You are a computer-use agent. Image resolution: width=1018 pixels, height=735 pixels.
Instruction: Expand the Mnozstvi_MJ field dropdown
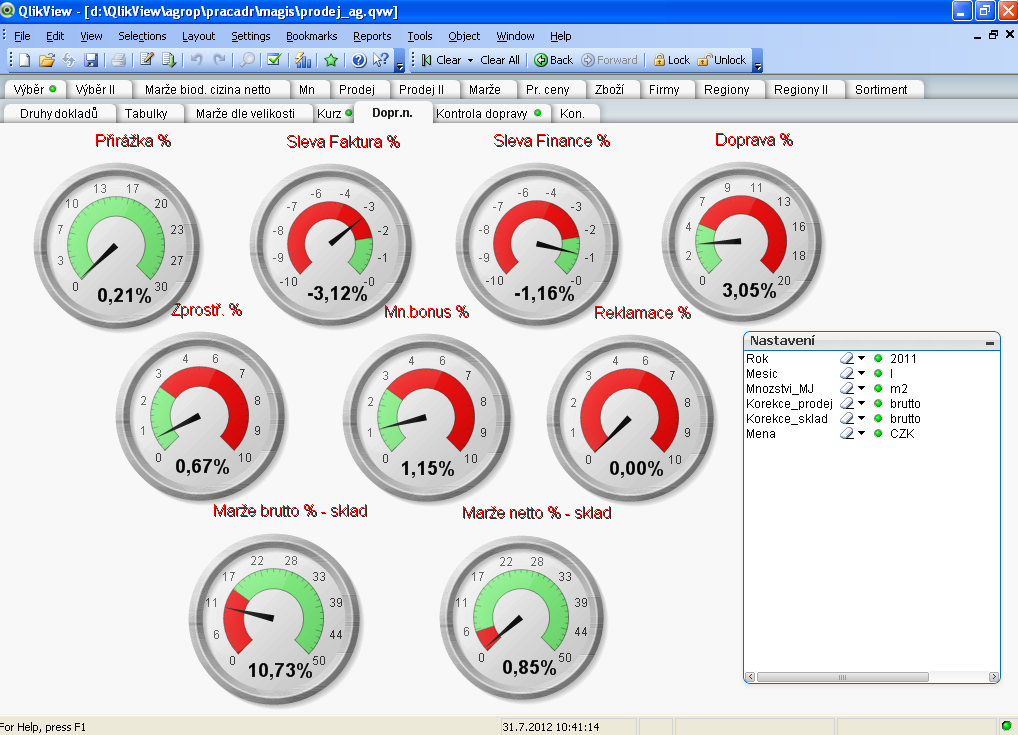point(862,388)
